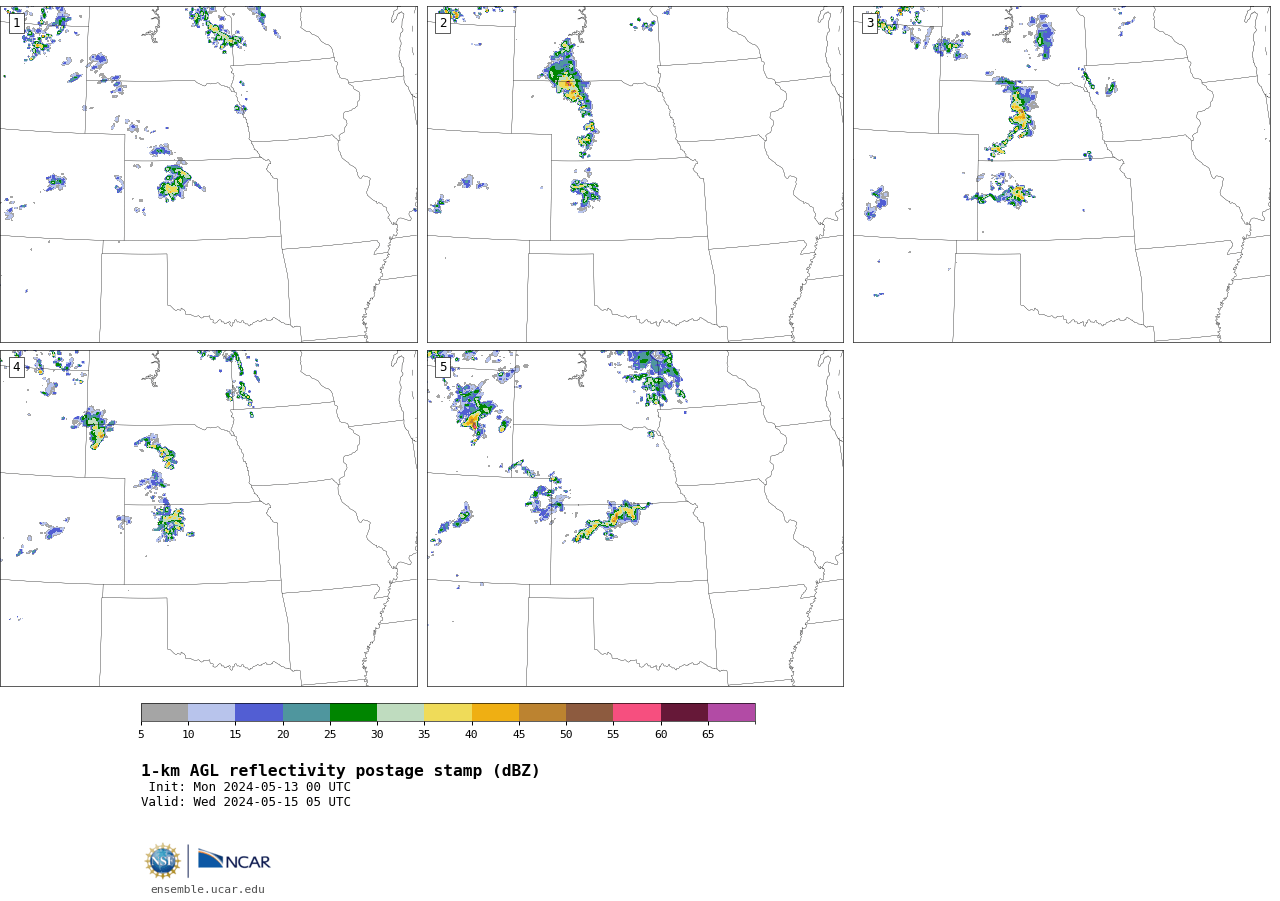Click panel number label 2
The width and height of the screenshot is (1280, 901).
443,23
